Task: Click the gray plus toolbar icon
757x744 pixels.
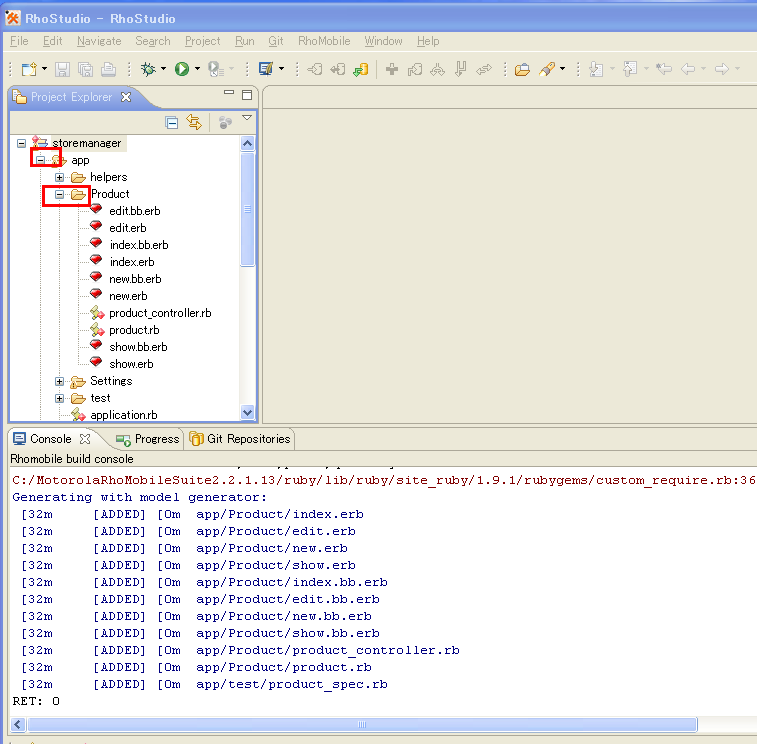Action: (392, 70)
